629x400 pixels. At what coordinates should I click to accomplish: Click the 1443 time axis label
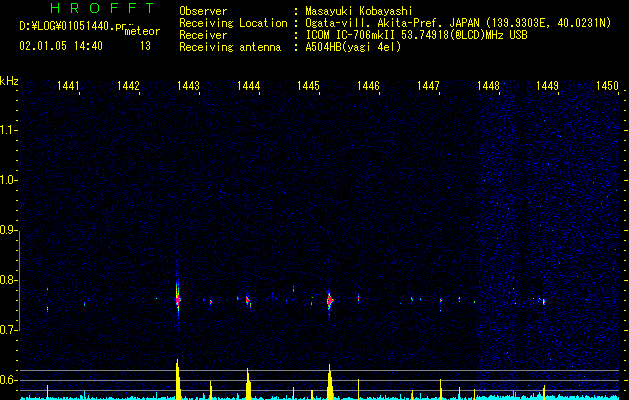188,86
